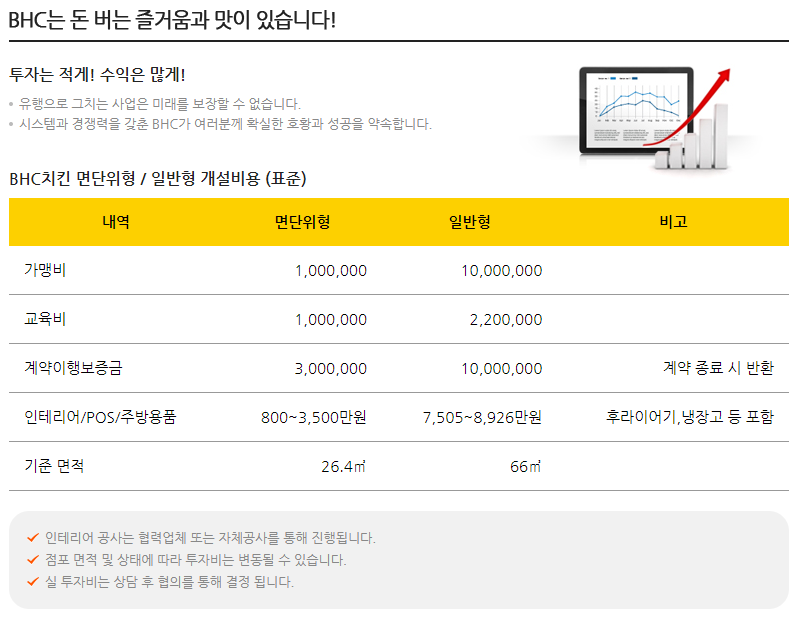Select the subheading '투자는 적게! 수익은 많게!'

tap(97, 75)
